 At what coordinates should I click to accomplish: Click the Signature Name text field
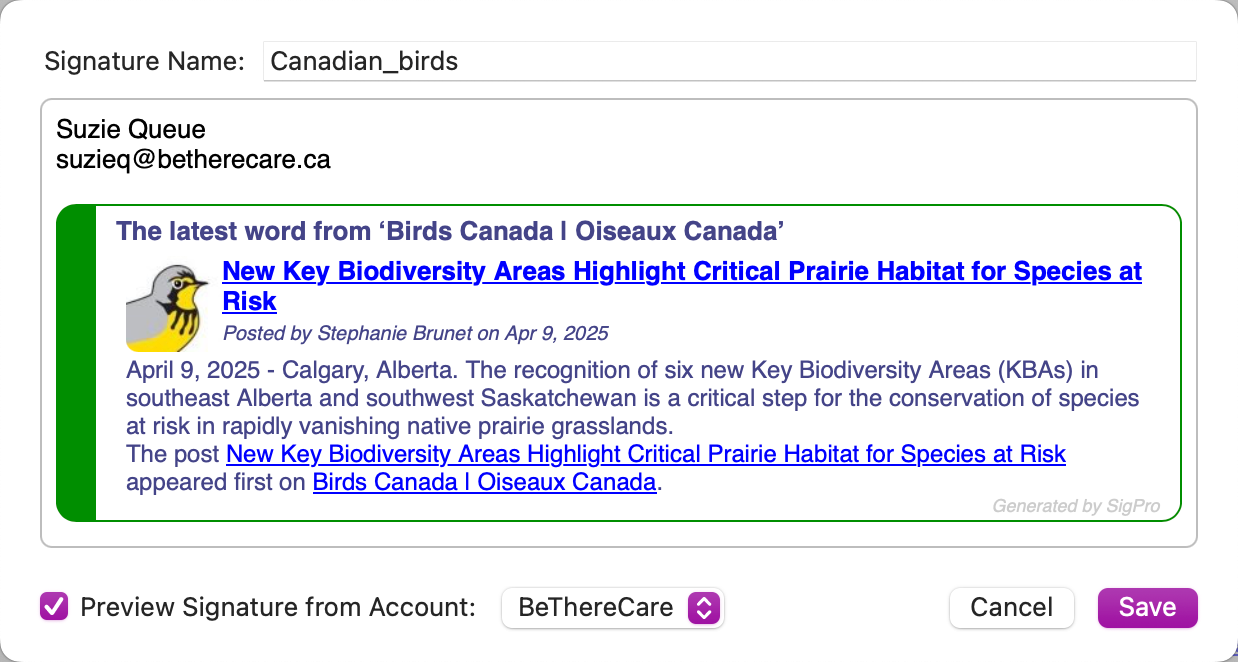(x=728, y=61)
